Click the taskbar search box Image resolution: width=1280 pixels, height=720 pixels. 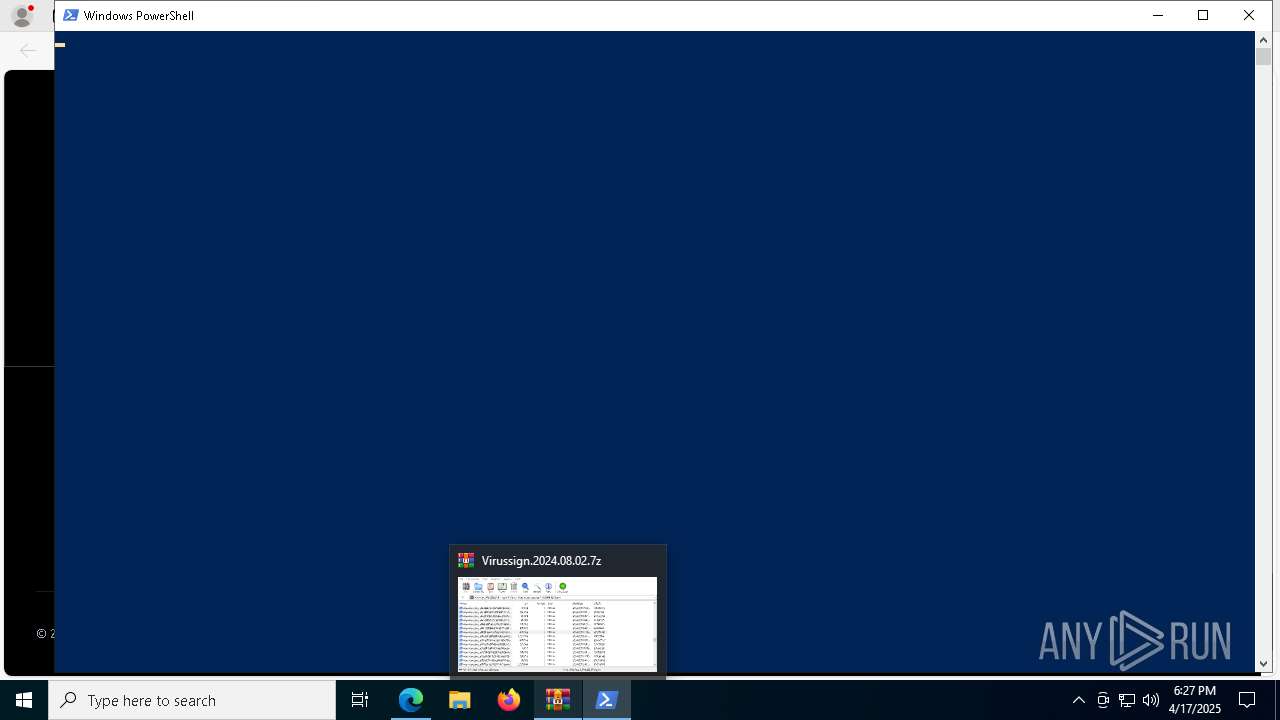(192, 700)
